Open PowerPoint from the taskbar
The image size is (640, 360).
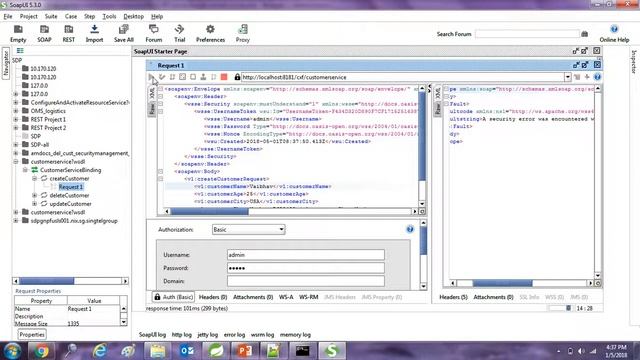pyautogui.click(x=245, y=351)
